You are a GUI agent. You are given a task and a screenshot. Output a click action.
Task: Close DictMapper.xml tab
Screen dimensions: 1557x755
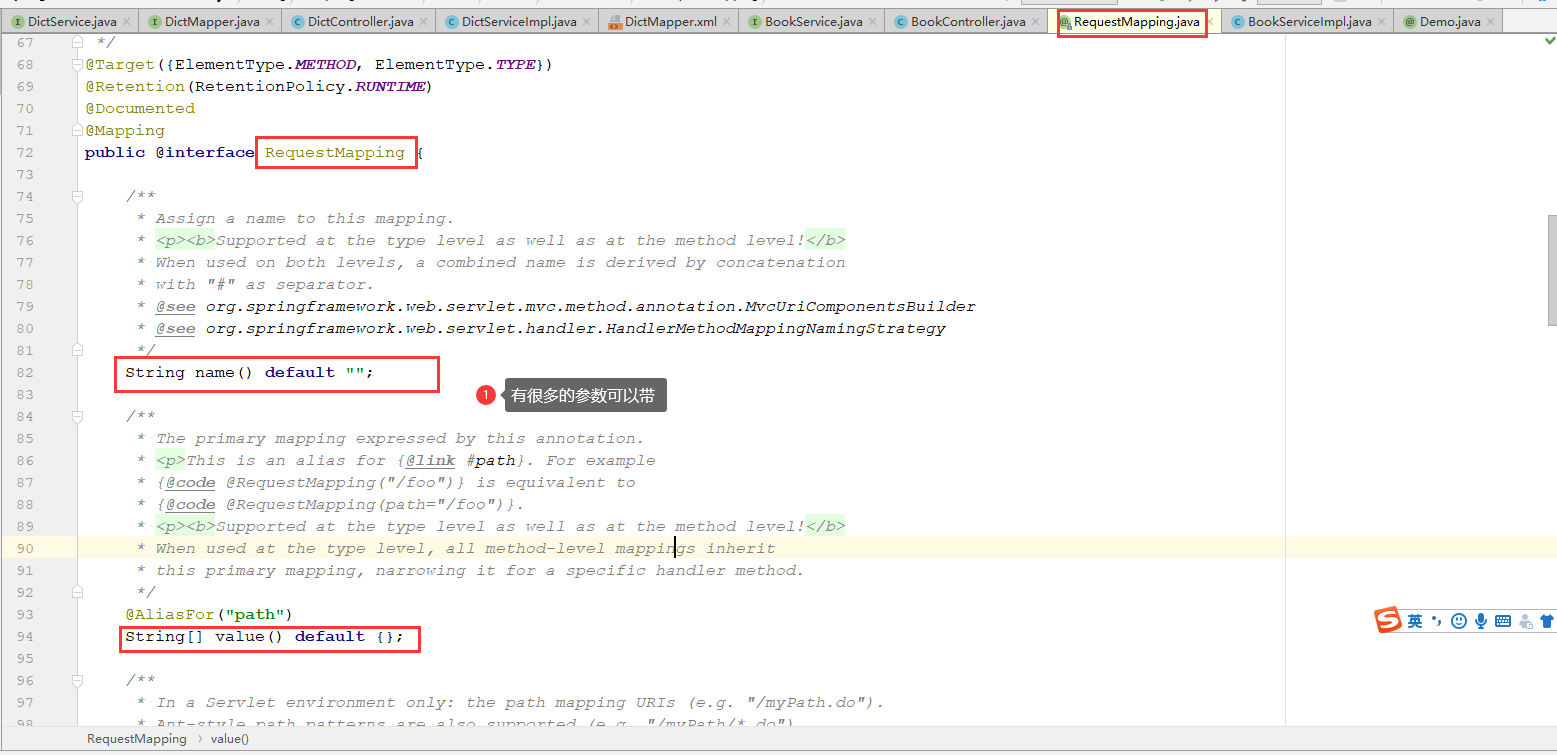pos(727,21)
